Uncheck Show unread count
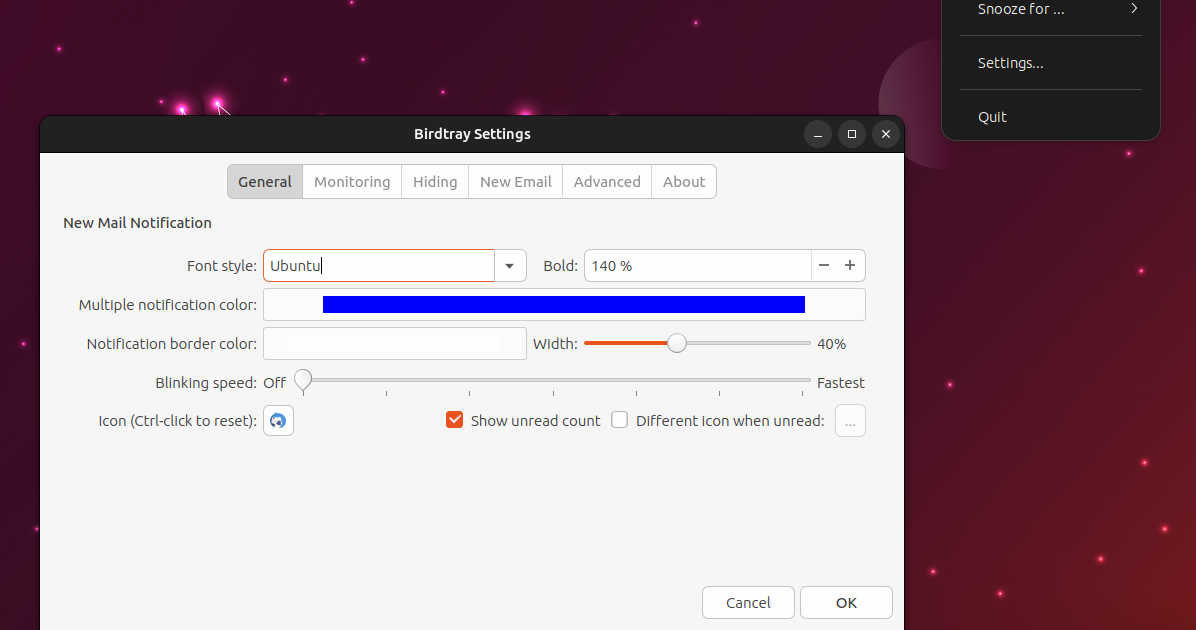Screen dimensions: 1196x630 455,419
